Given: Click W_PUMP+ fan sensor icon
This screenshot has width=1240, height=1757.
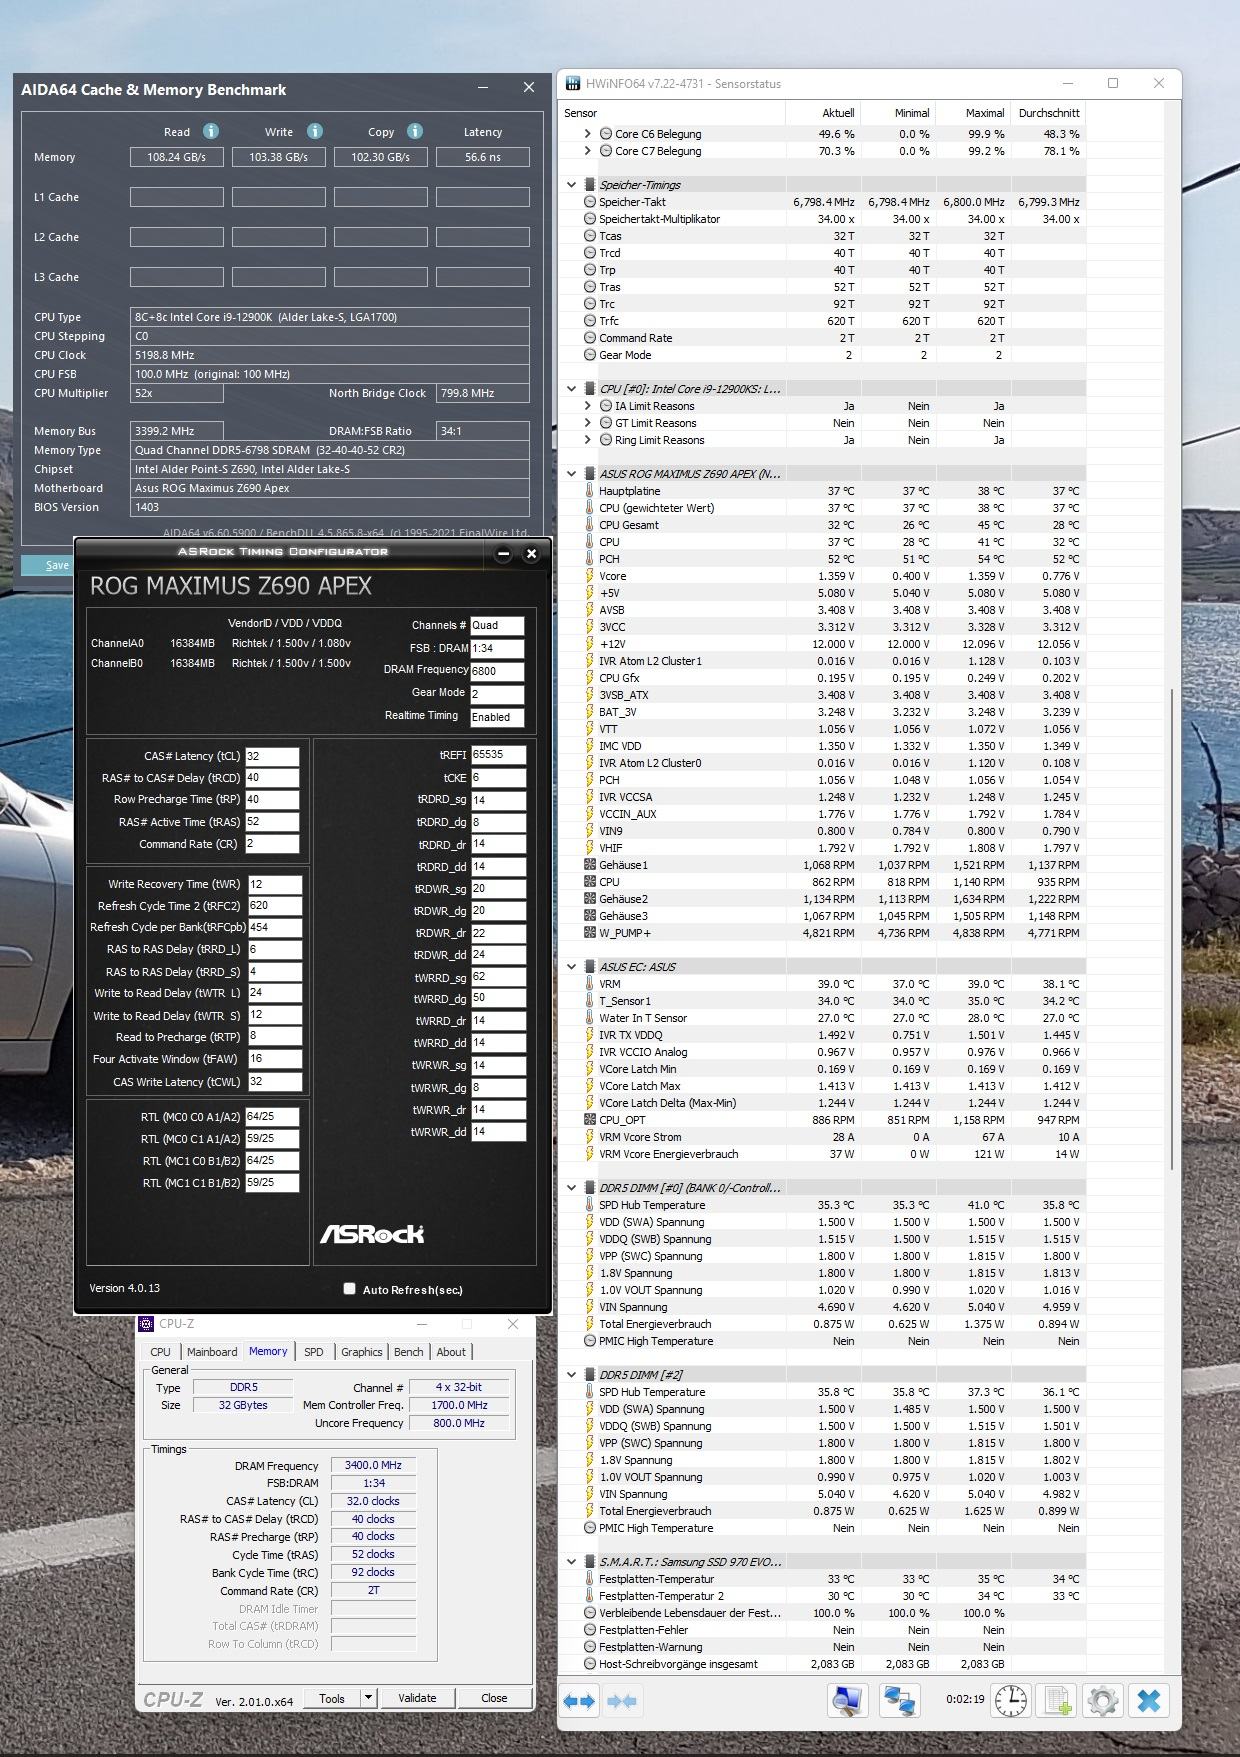Looking at the screenshot, I should (590, 933).
